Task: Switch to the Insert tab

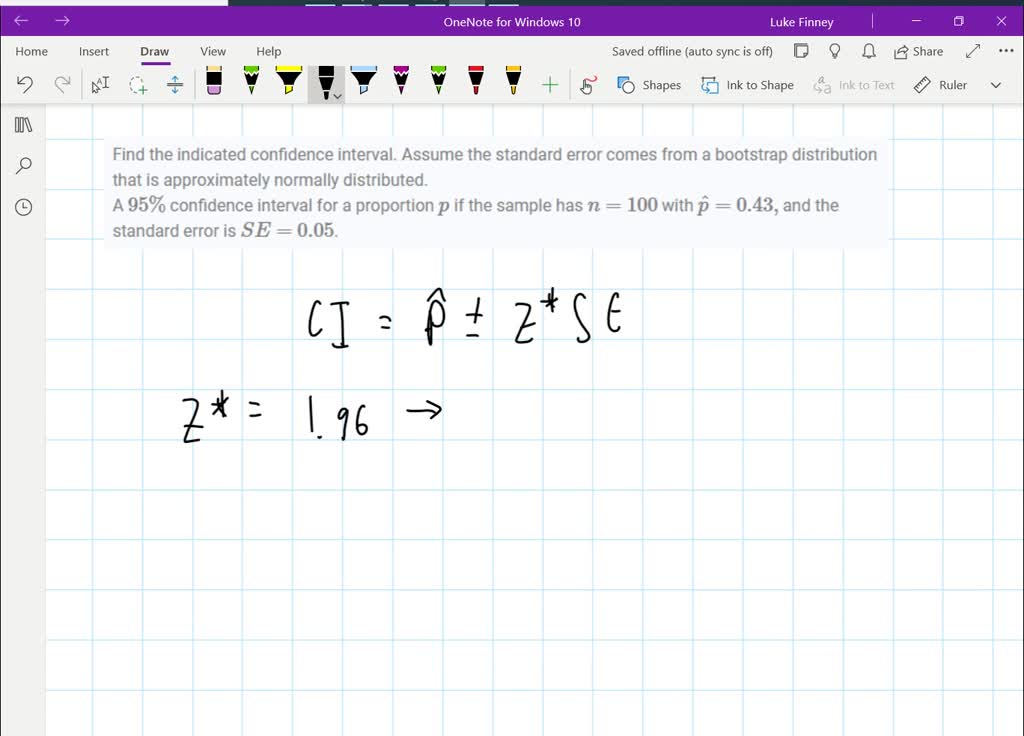Action: [x=94, y=51]
